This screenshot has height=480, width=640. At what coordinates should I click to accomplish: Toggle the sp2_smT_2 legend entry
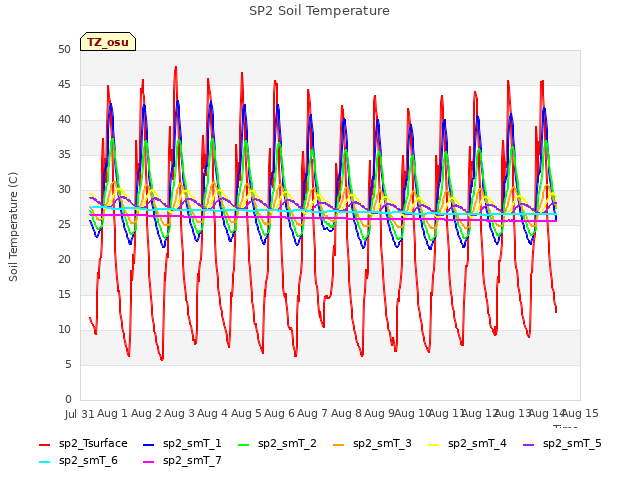click(277, 444)
